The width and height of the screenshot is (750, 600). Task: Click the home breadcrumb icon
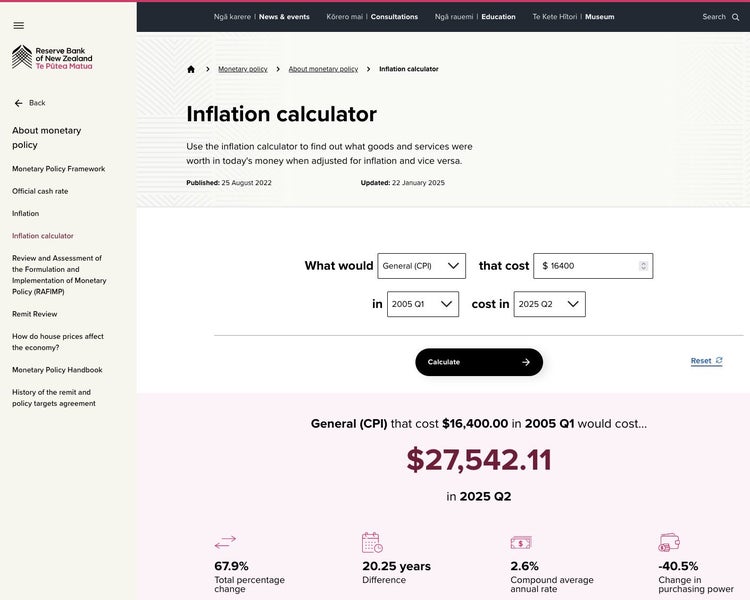coord(191,69)
